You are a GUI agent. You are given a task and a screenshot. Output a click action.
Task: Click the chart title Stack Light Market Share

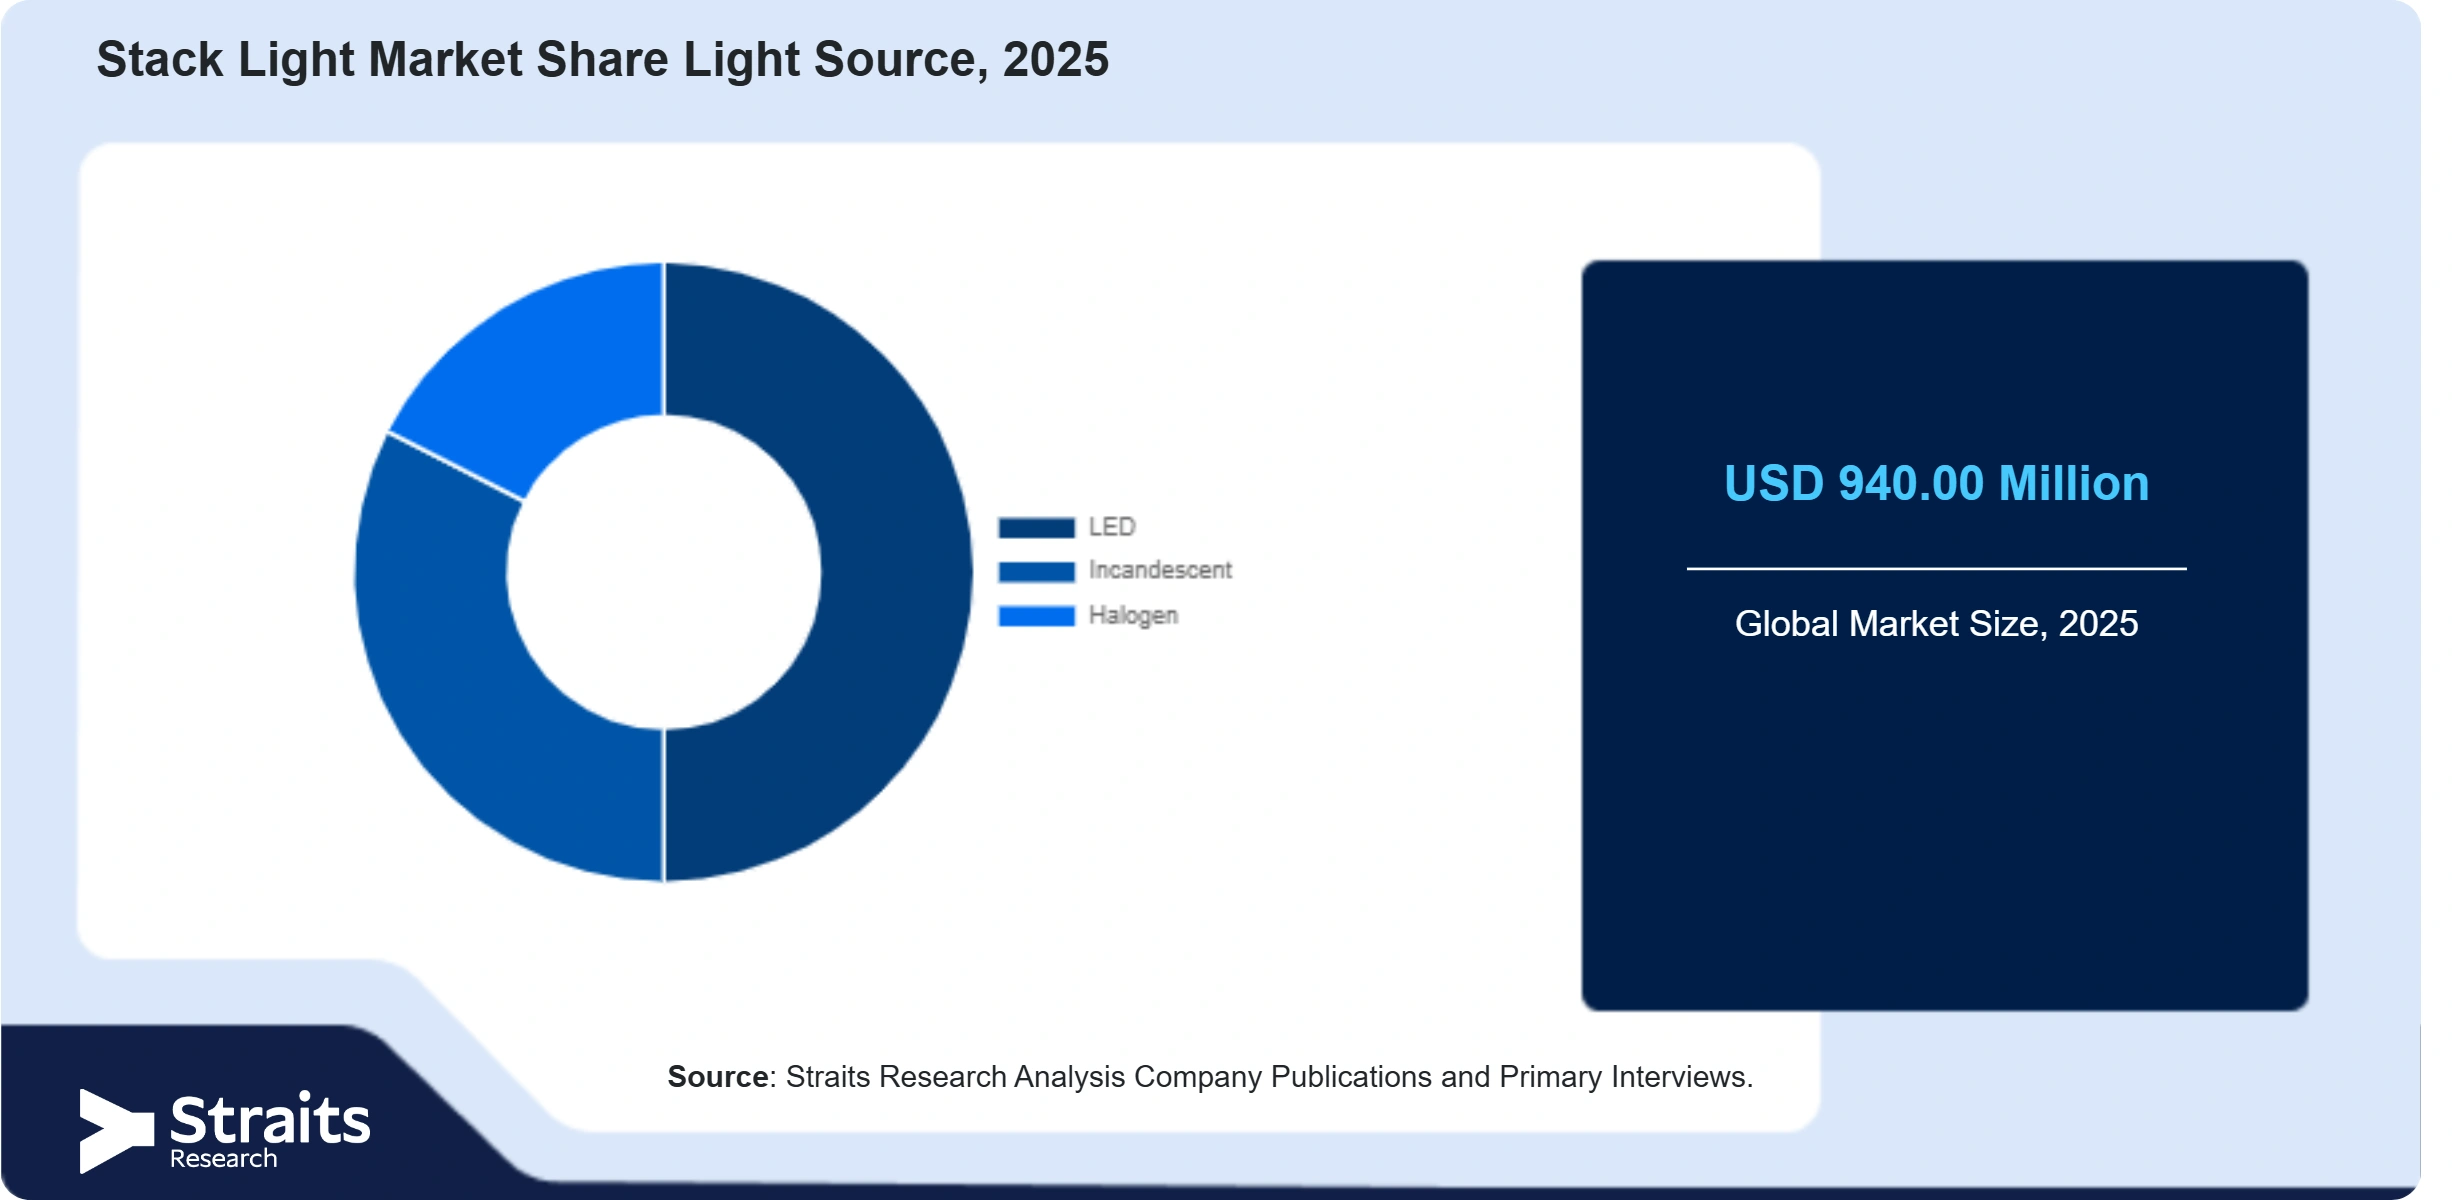coord(602,59)
